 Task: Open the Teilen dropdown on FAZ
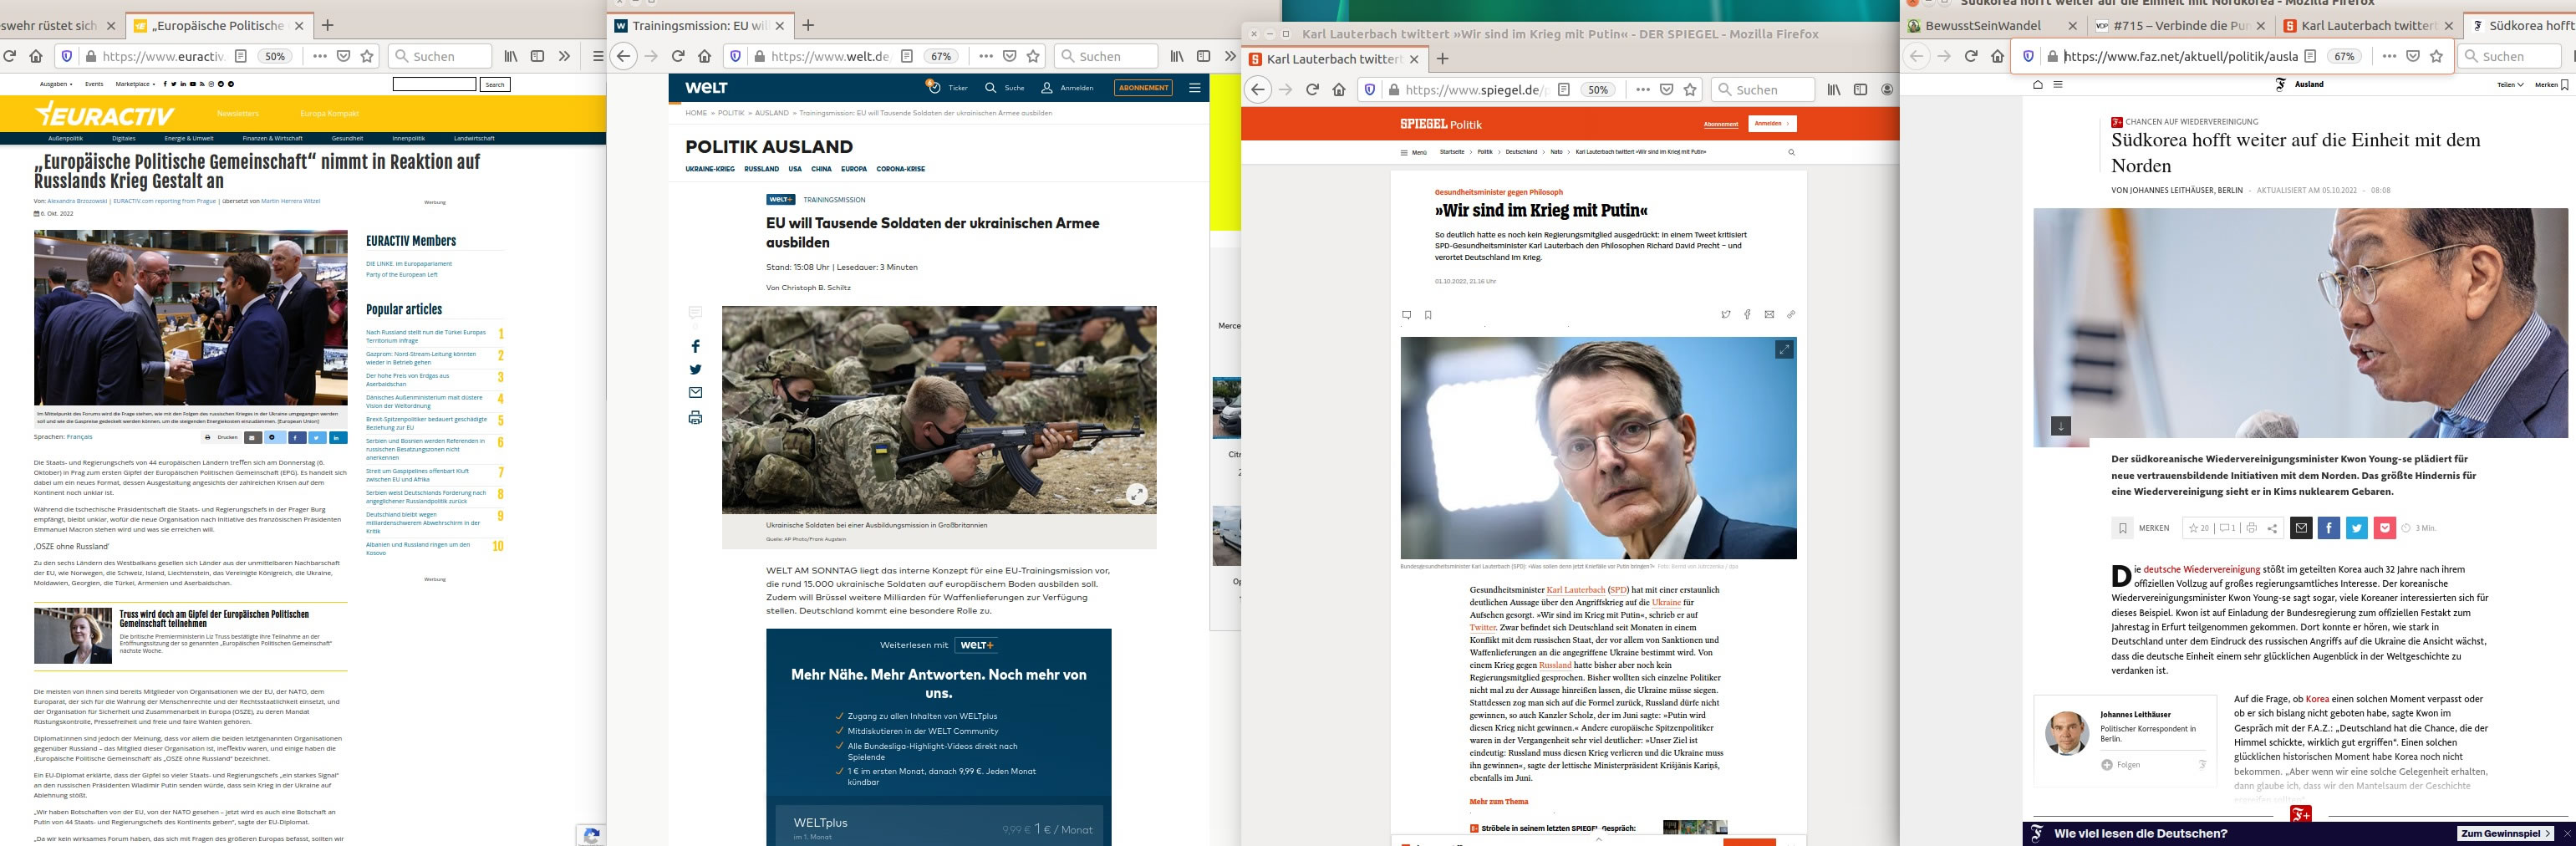[x=2510, y=84]
